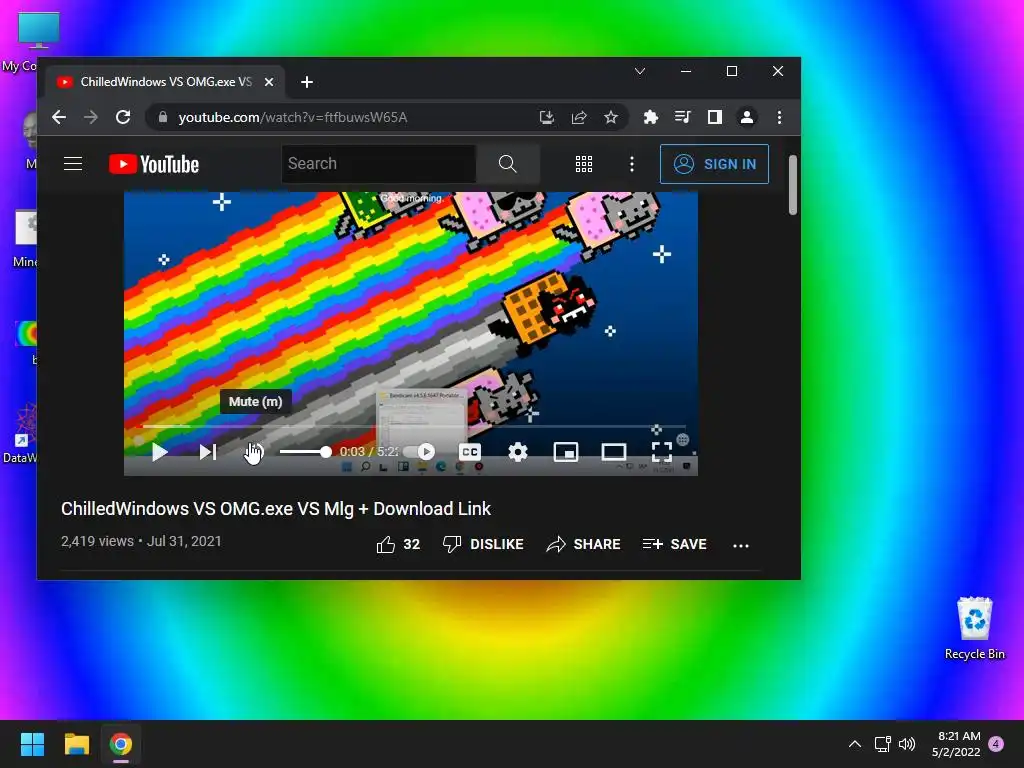
Task: Toggle the autoplay switch
Action: [419, 451]
